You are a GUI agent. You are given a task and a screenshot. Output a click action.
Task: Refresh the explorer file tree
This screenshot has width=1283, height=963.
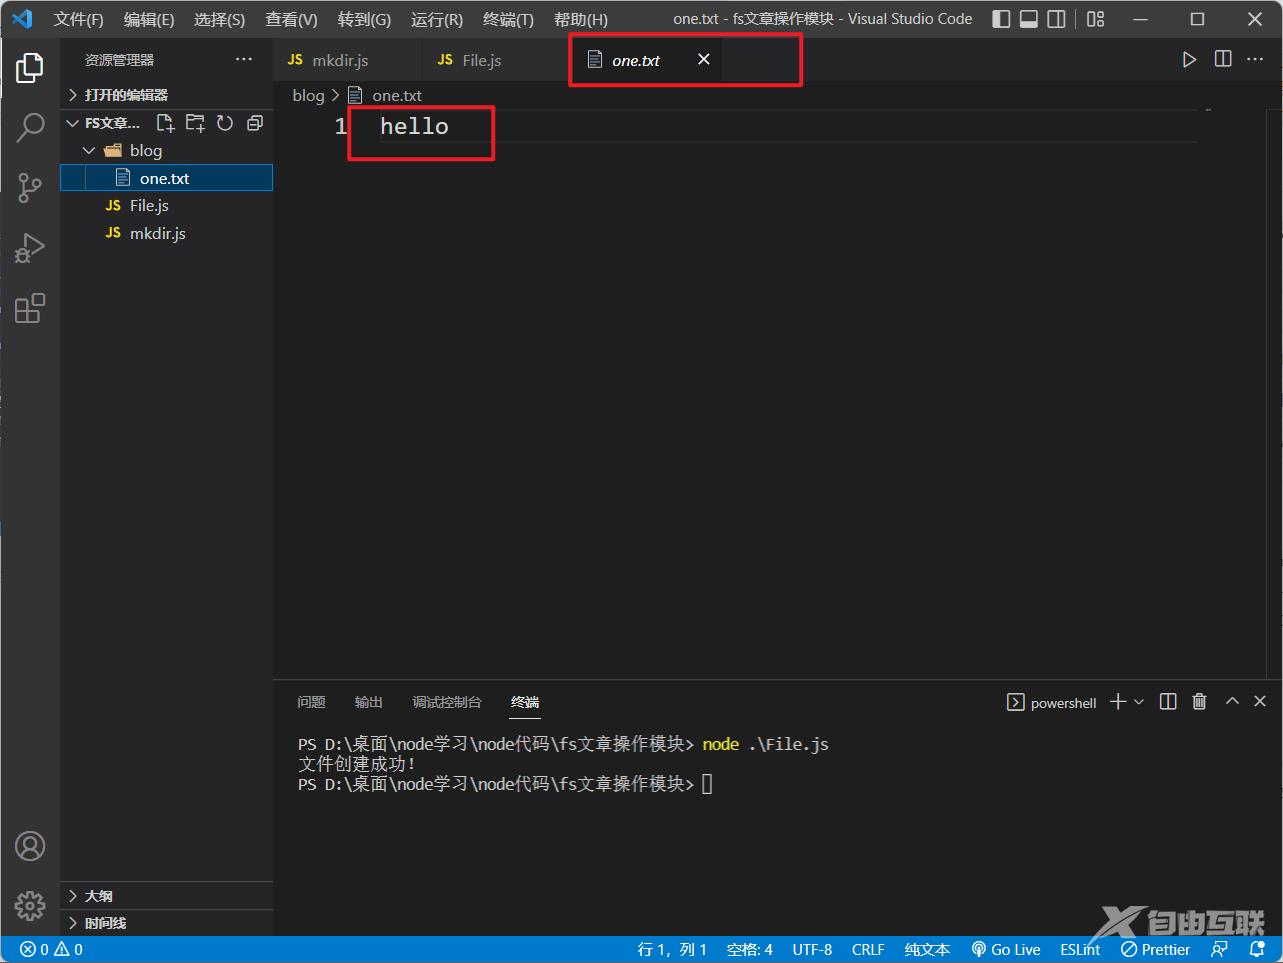point(225,123)
